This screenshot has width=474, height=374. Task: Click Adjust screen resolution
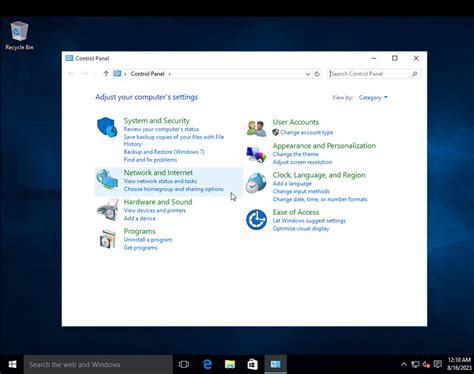[302, 162]
